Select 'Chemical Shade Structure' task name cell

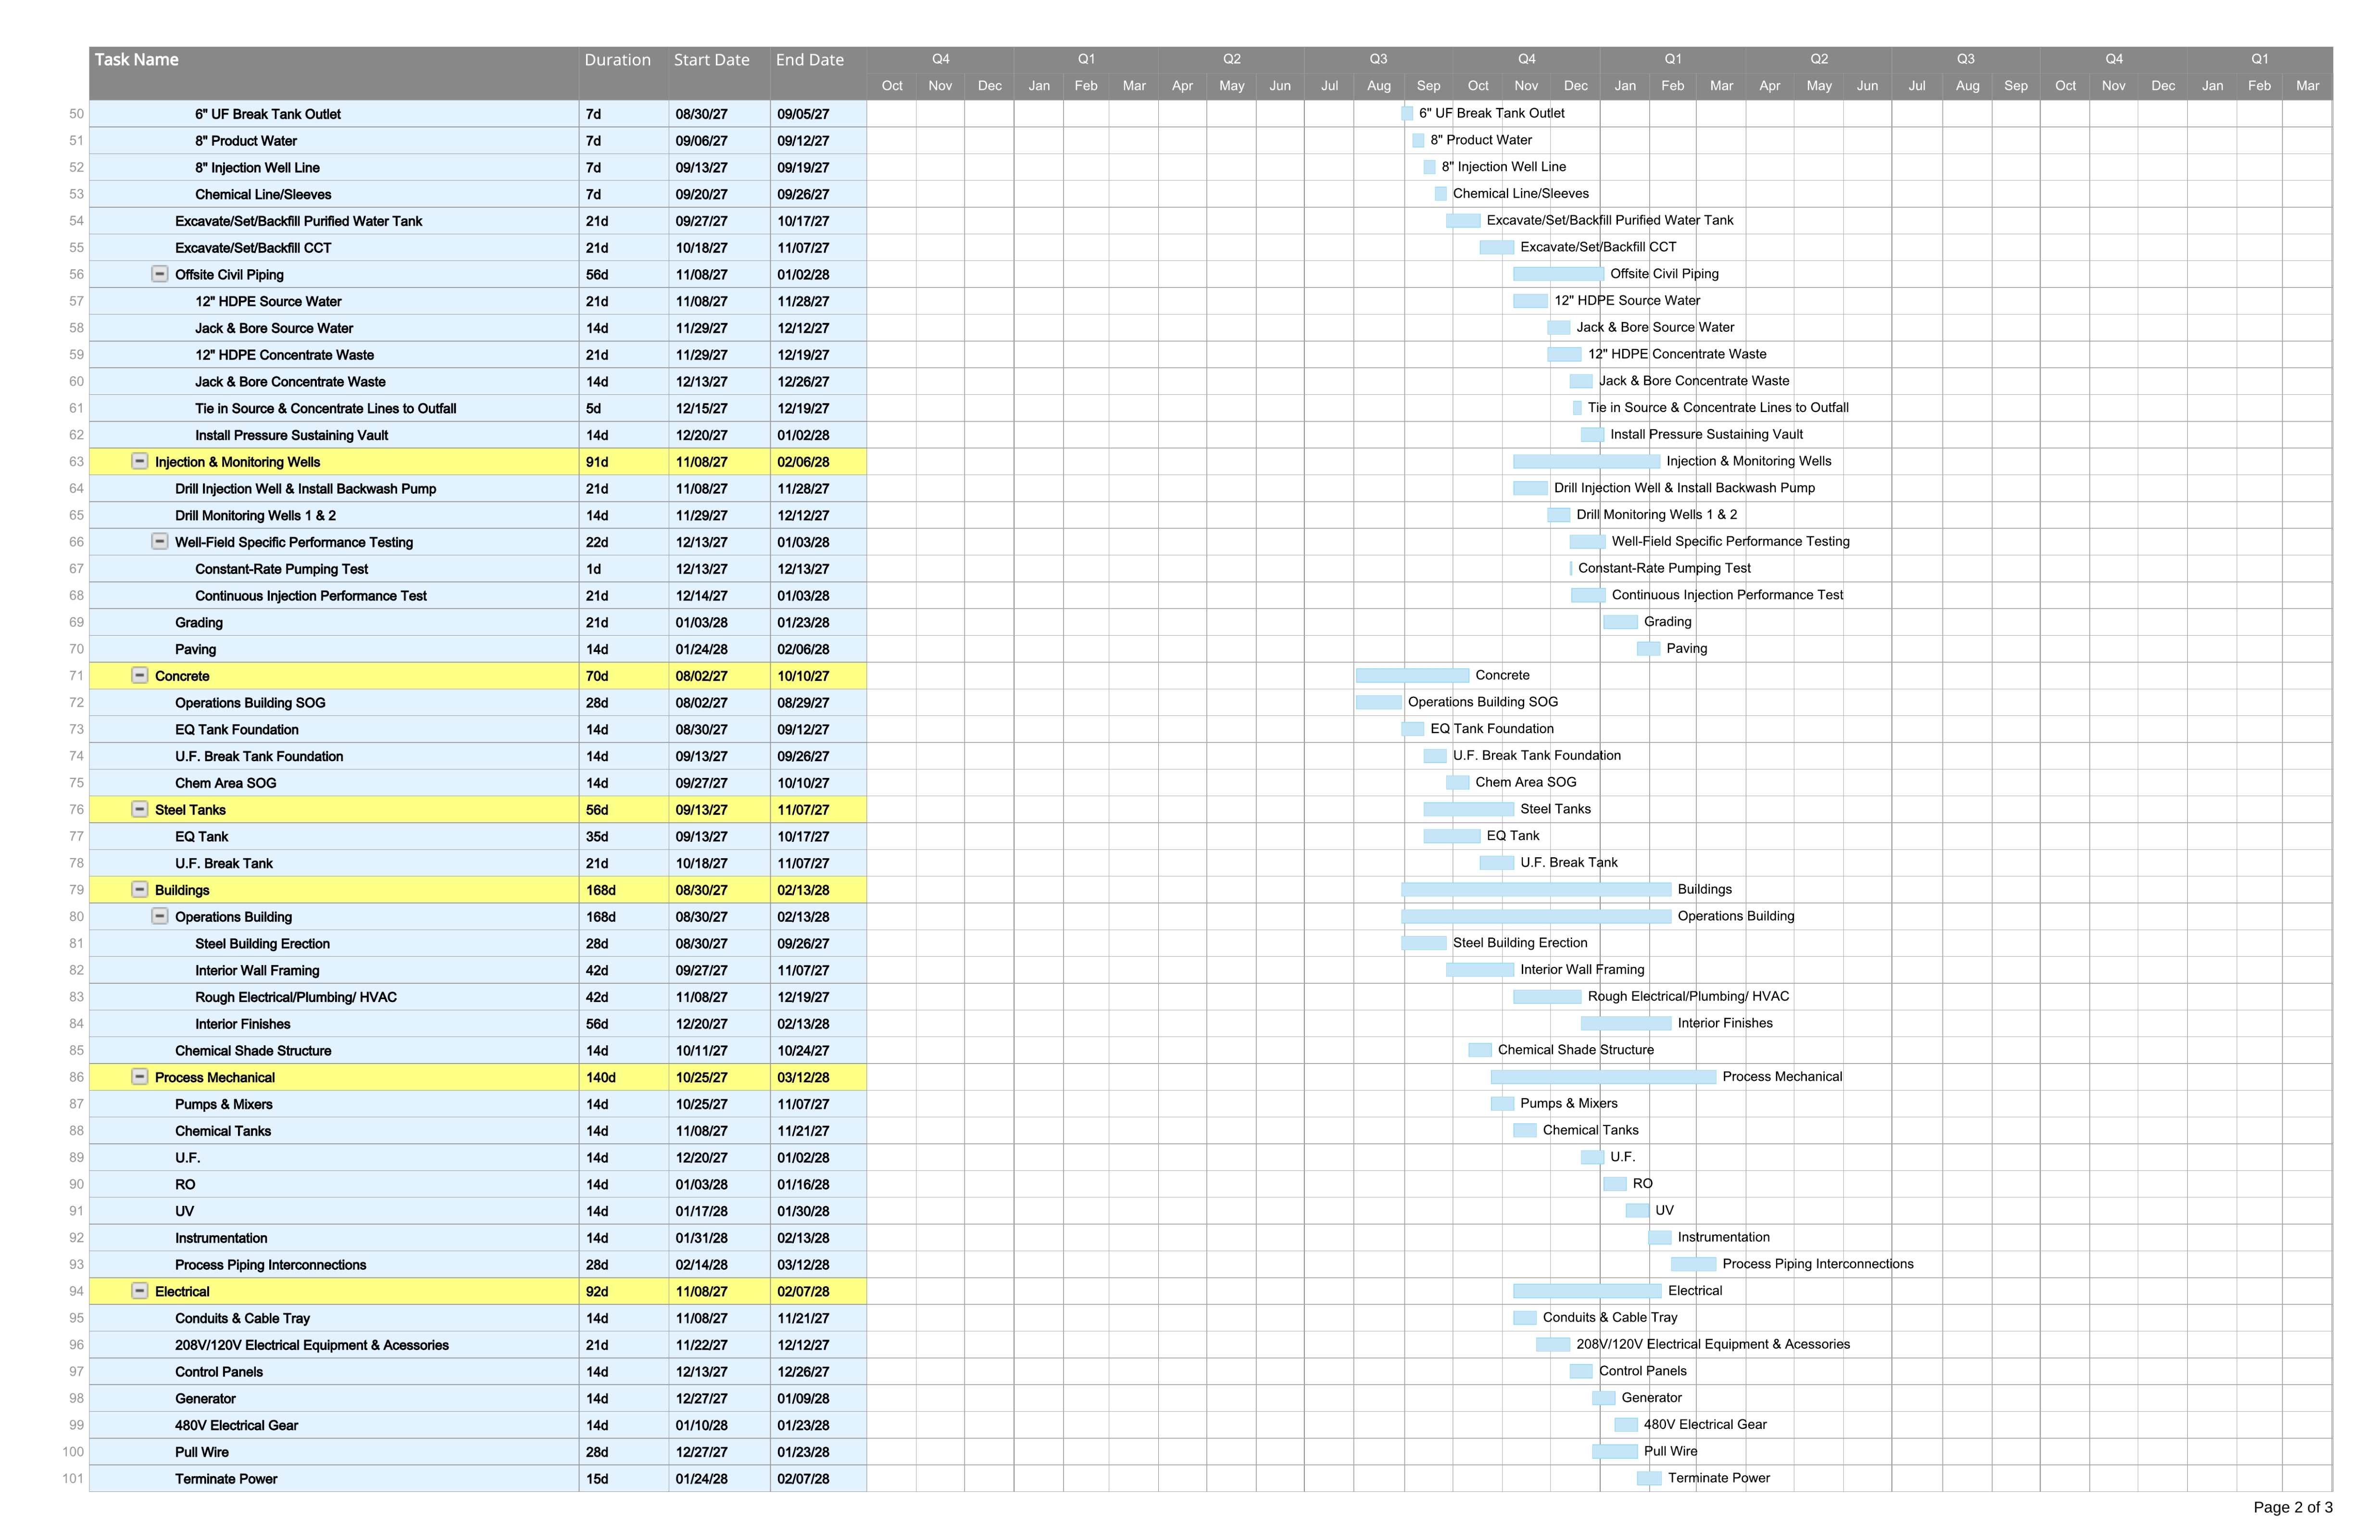(334, 1050)
